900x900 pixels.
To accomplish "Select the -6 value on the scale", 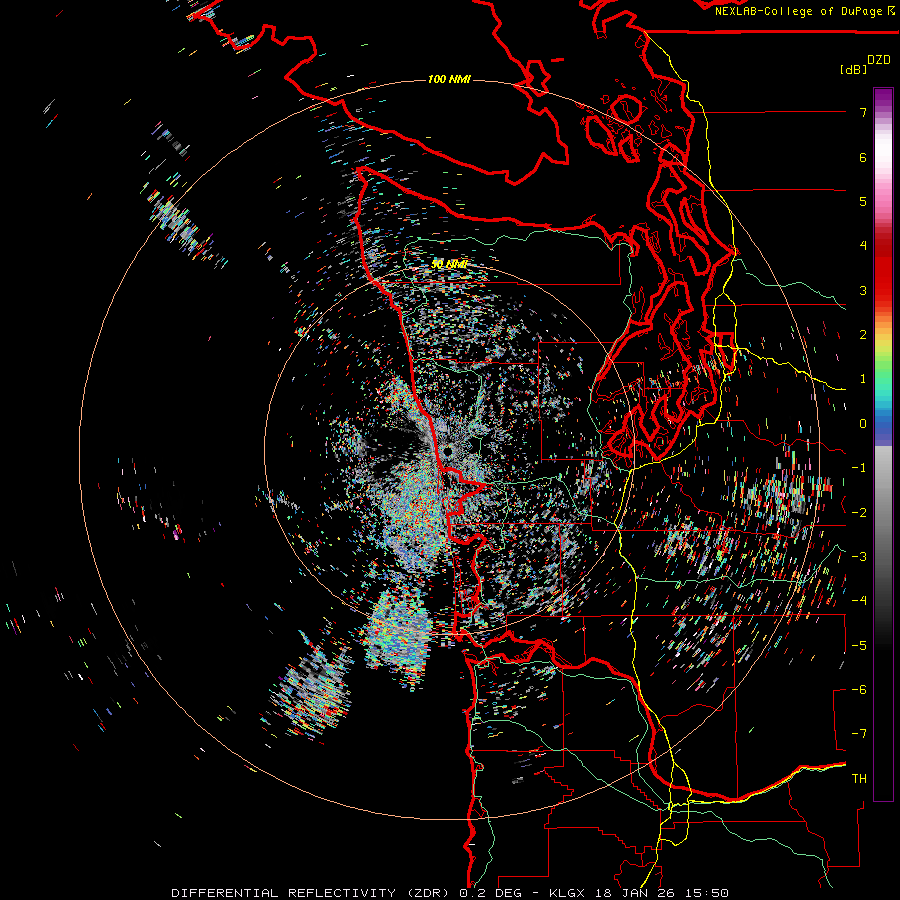I will point(859,690).
